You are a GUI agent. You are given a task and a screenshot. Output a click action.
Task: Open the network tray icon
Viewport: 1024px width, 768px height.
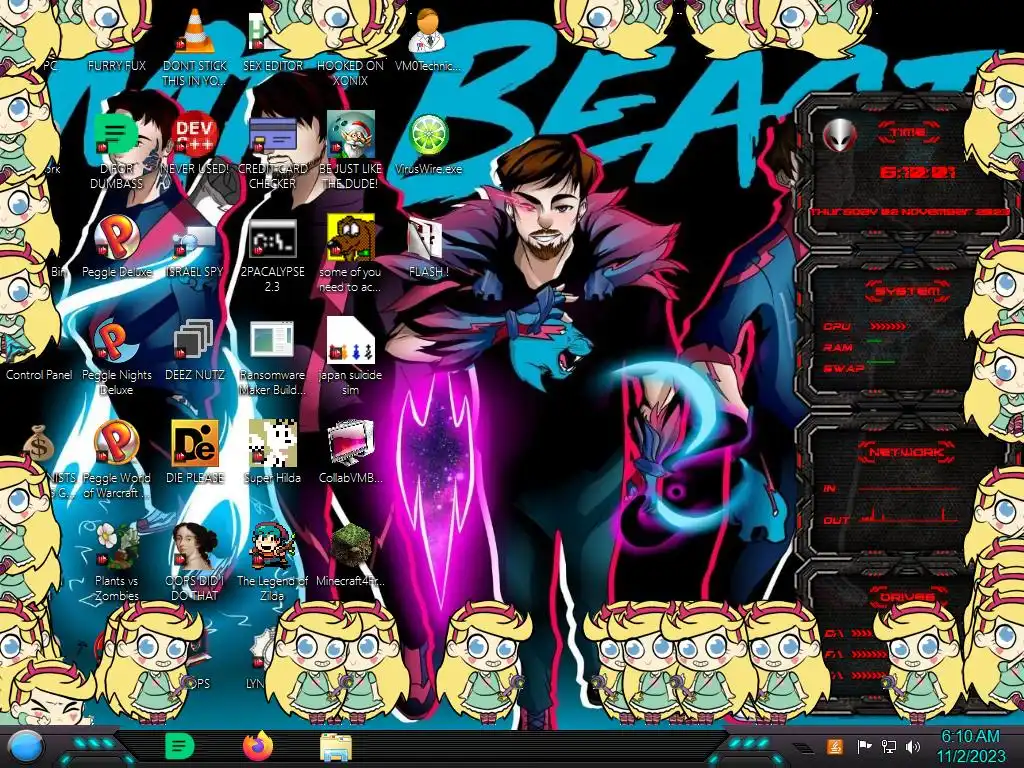[888, 746]
